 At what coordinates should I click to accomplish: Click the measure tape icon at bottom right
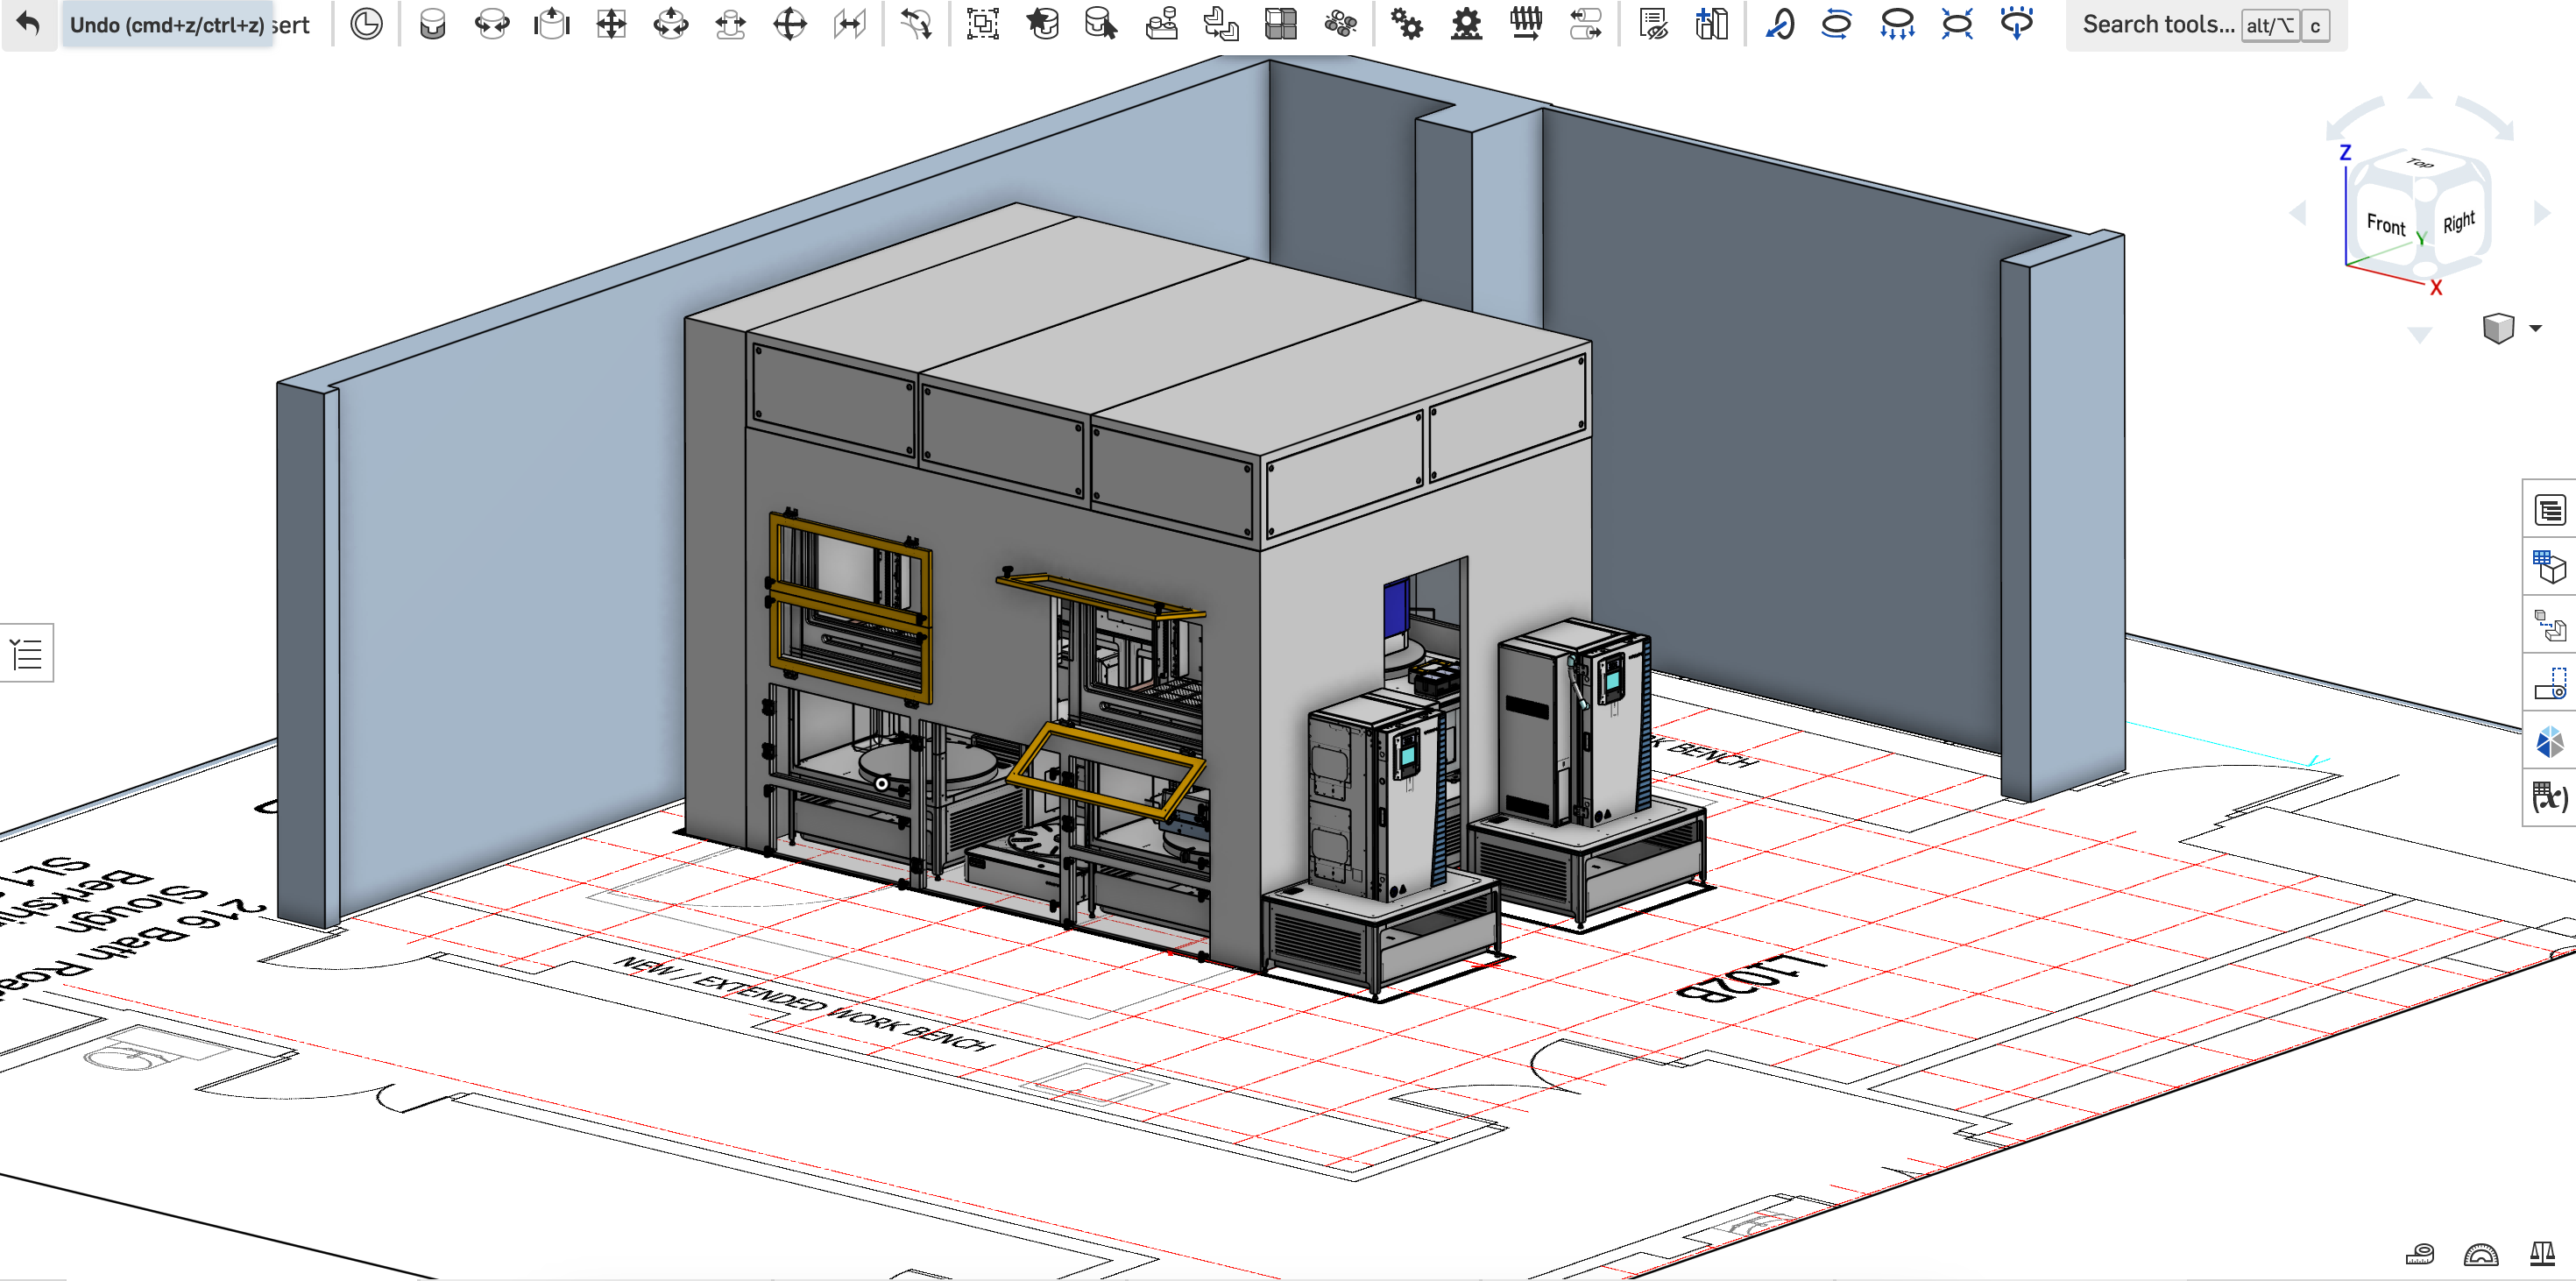point(2420,1254)
